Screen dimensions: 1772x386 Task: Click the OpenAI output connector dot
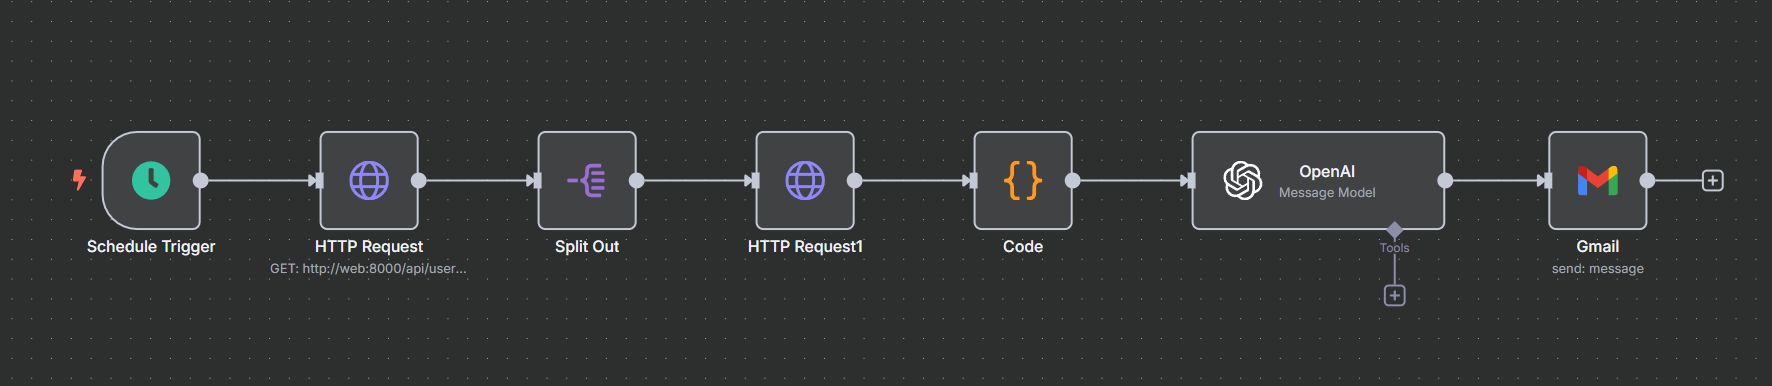[1445, 181]
